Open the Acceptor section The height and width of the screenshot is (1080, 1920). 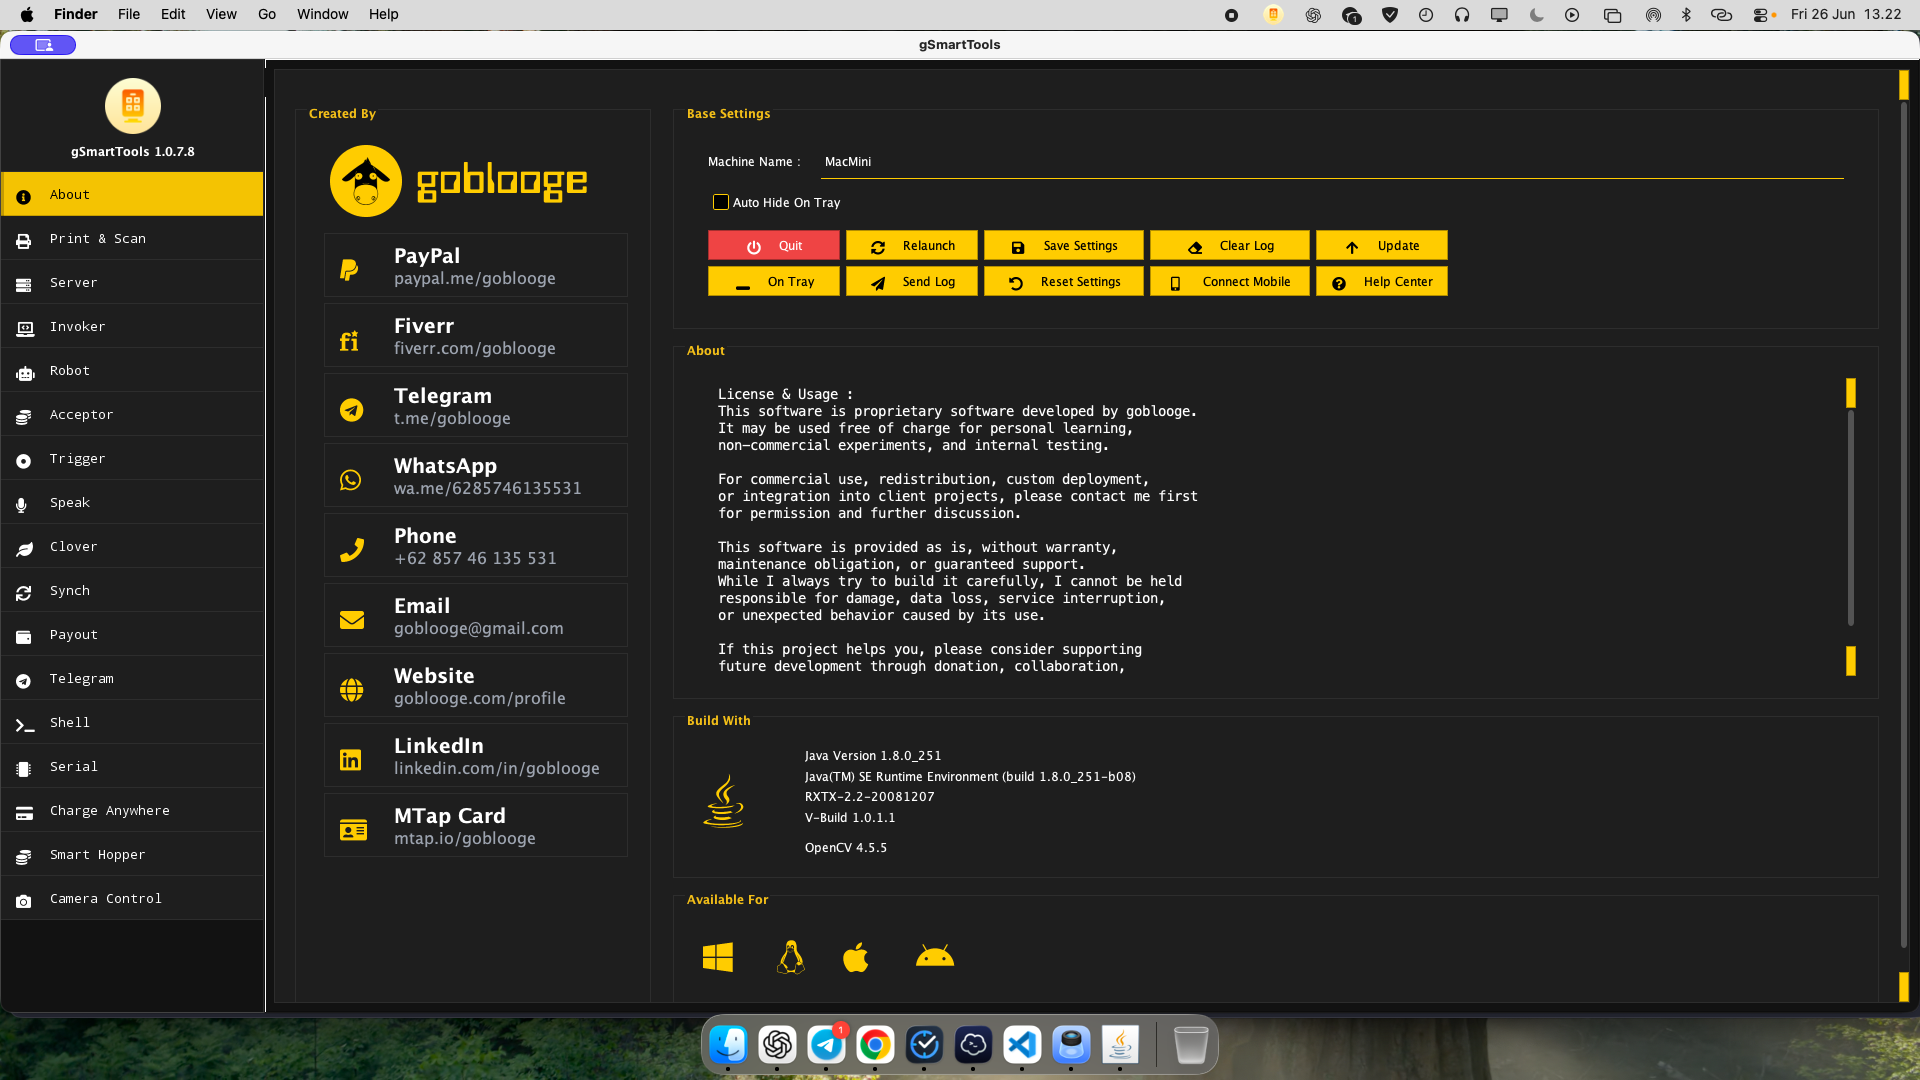(132, 414)
